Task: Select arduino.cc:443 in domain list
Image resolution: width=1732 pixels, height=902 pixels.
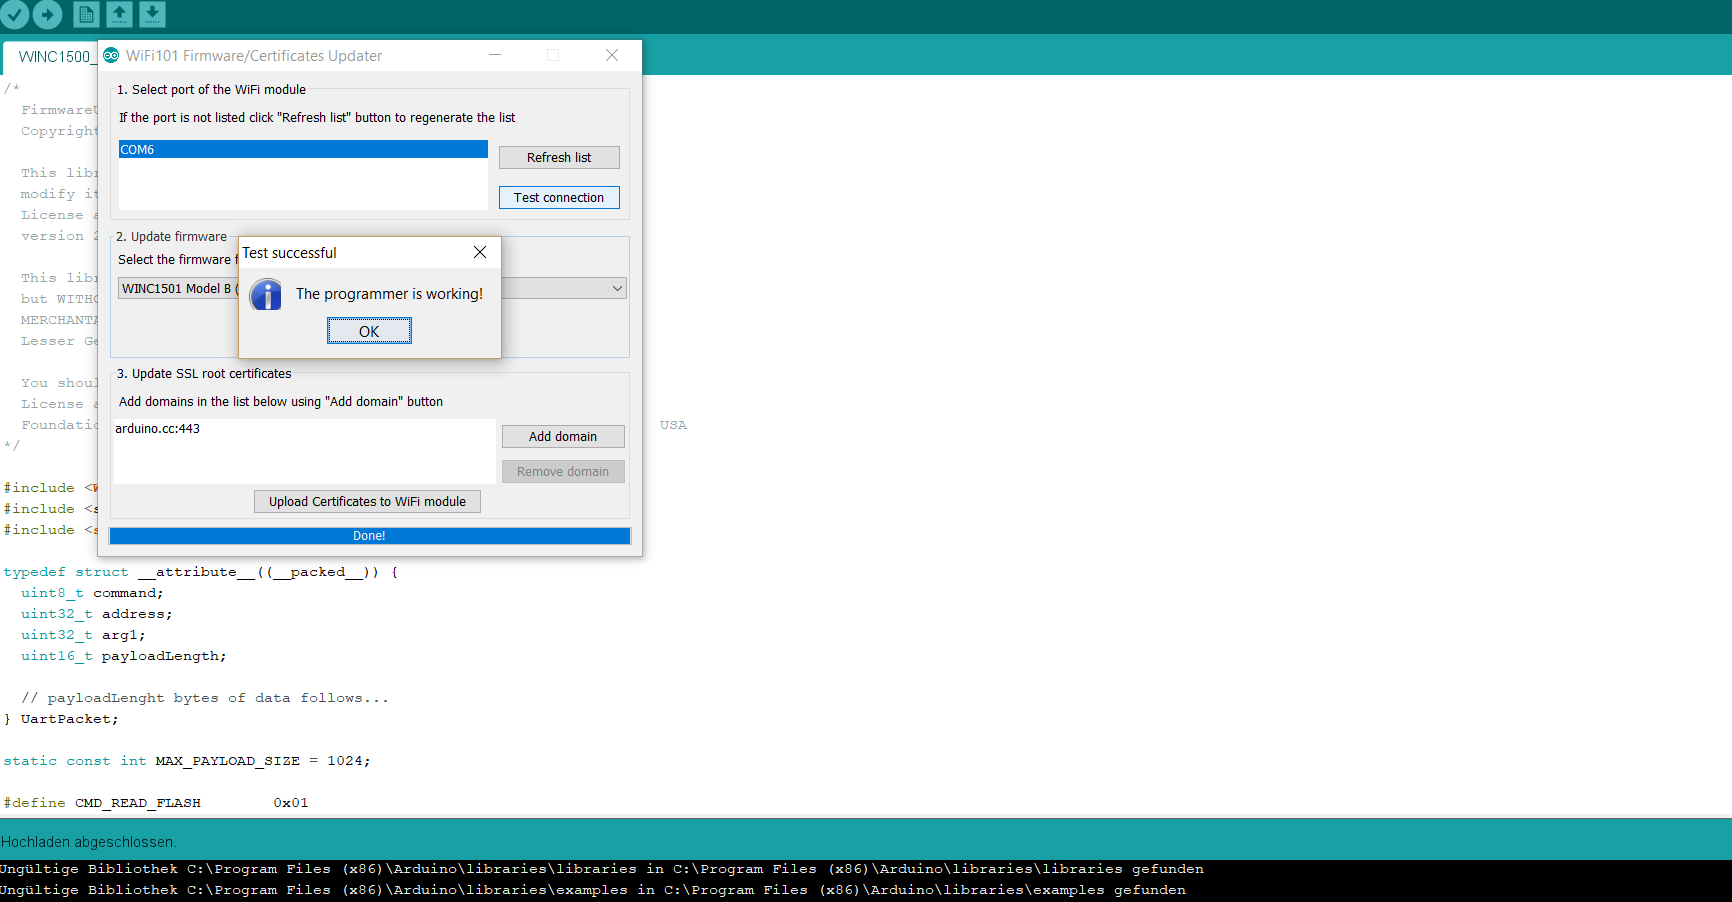Action: [157, 428]
